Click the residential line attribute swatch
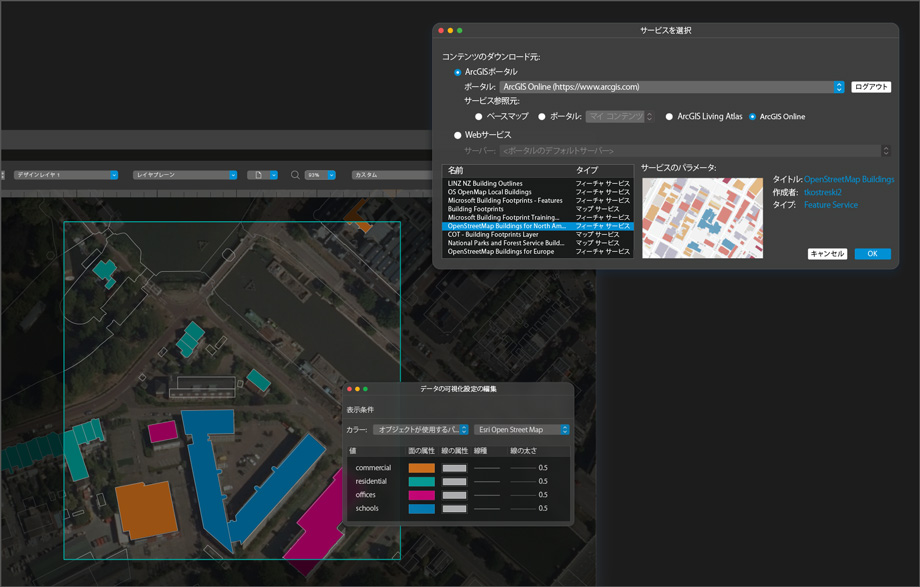 click(x=455, y=482)
